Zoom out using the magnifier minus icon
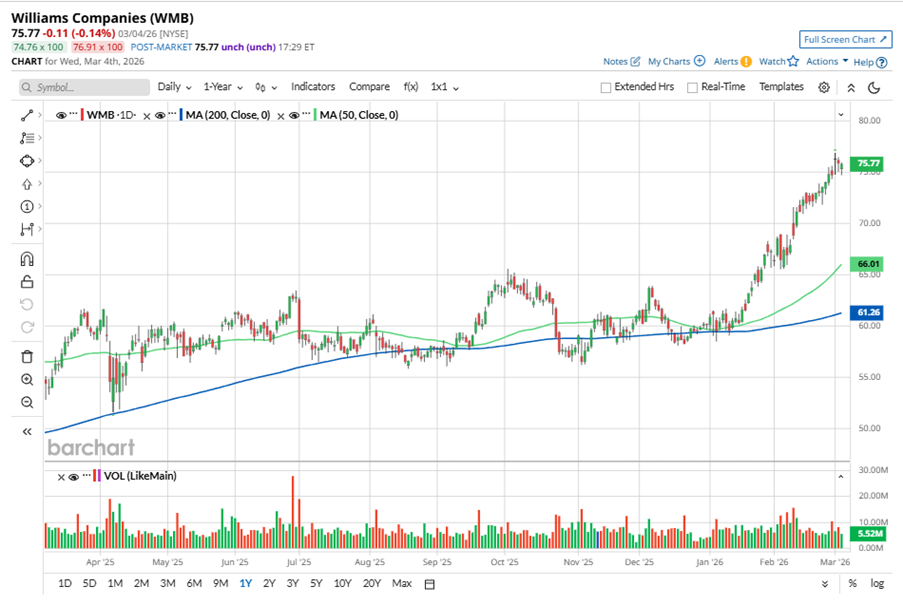 tap(27, 402)
